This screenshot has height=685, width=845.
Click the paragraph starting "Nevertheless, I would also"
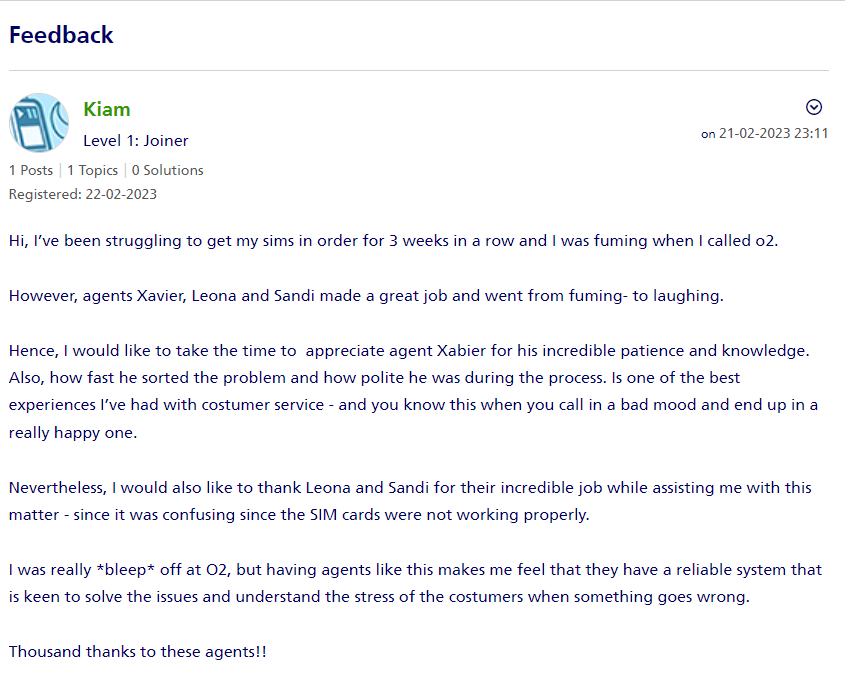tap(410, 488)
